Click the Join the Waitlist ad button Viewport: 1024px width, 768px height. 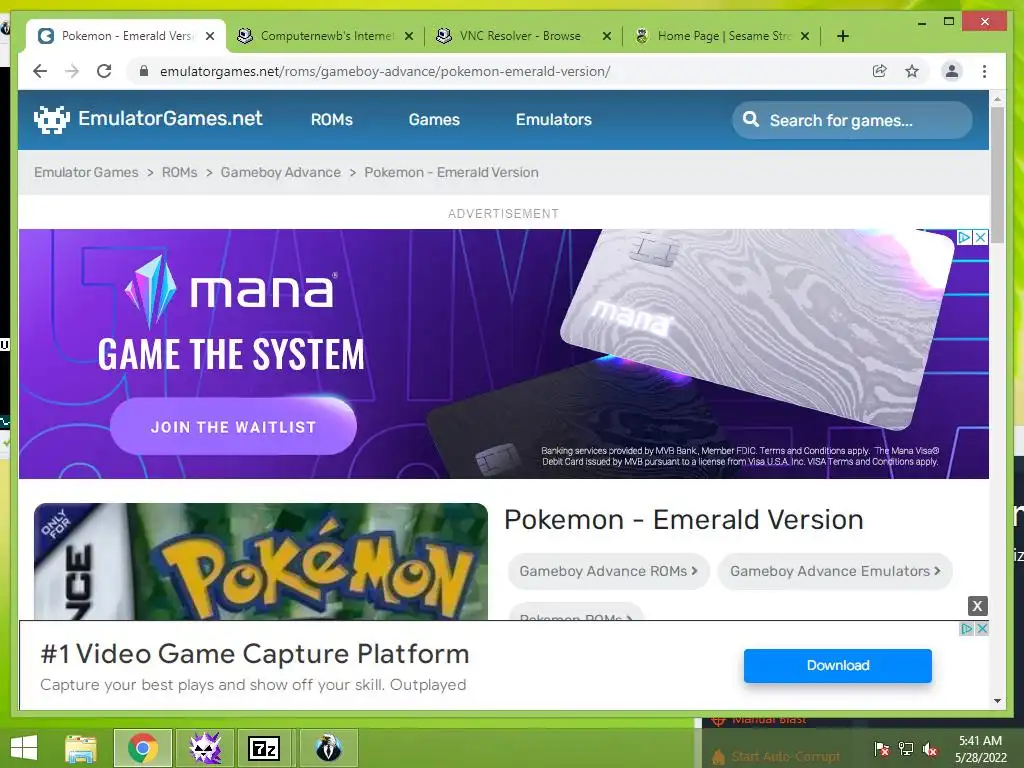pos(233,426)
